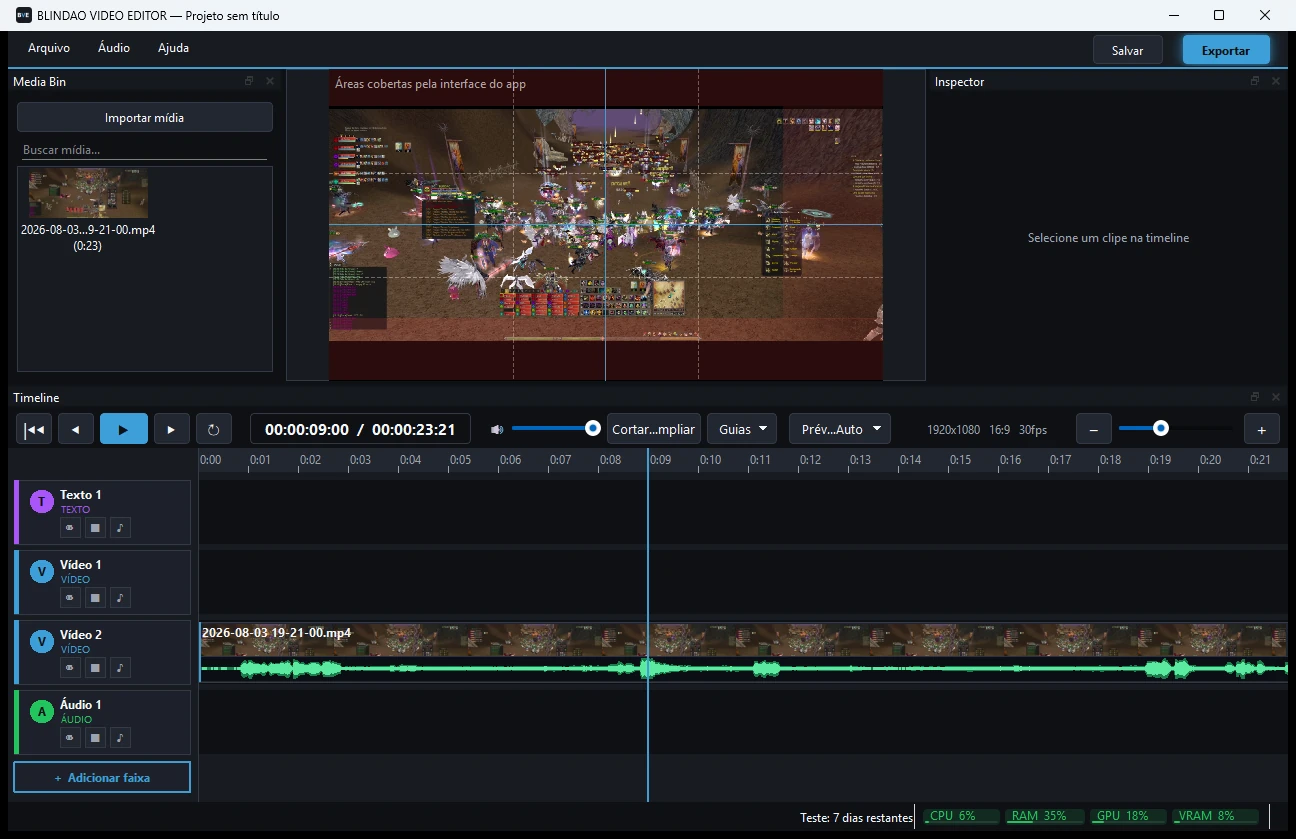1296x839 pixels.
Task: Click the 0:15 mark on timeline ruler
Action: [960, 460]
